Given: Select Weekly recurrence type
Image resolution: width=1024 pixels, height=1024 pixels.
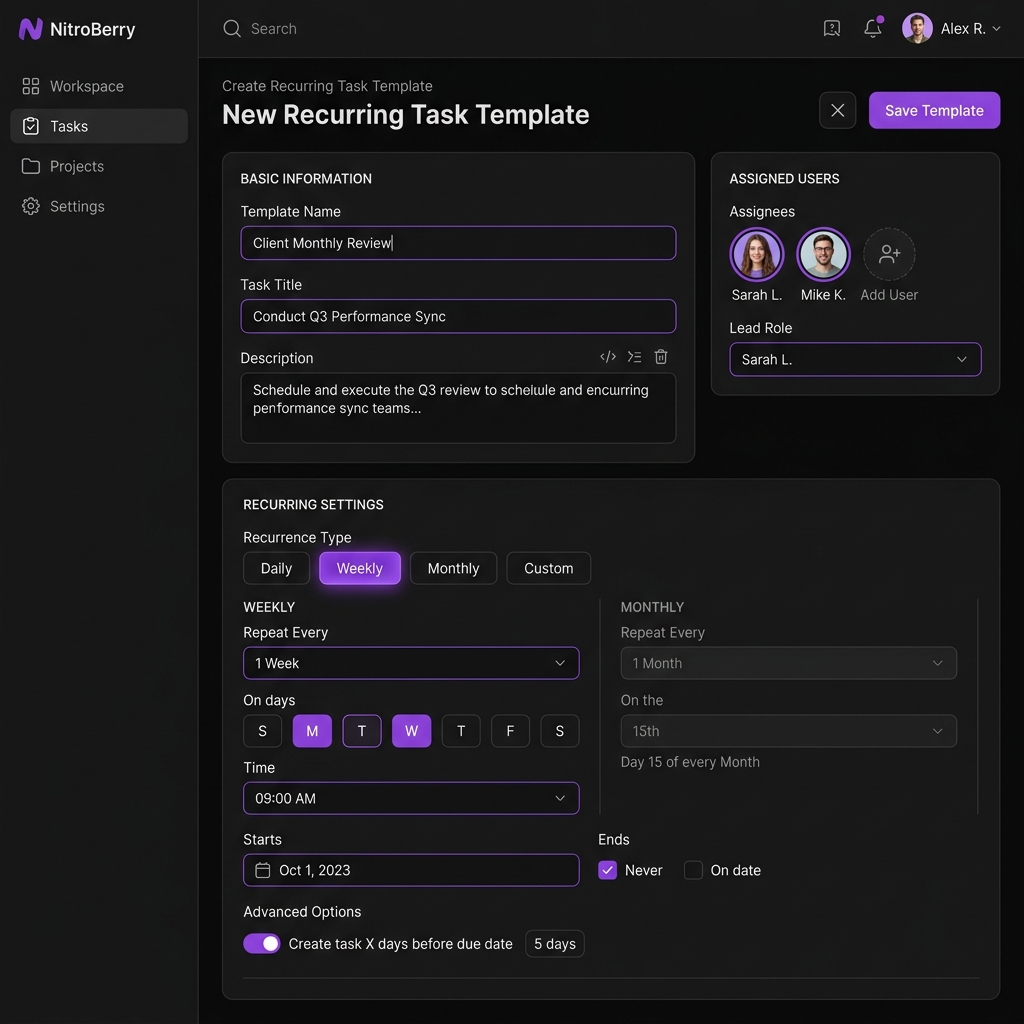Looking at the screenshot, I should pos(360,568).
